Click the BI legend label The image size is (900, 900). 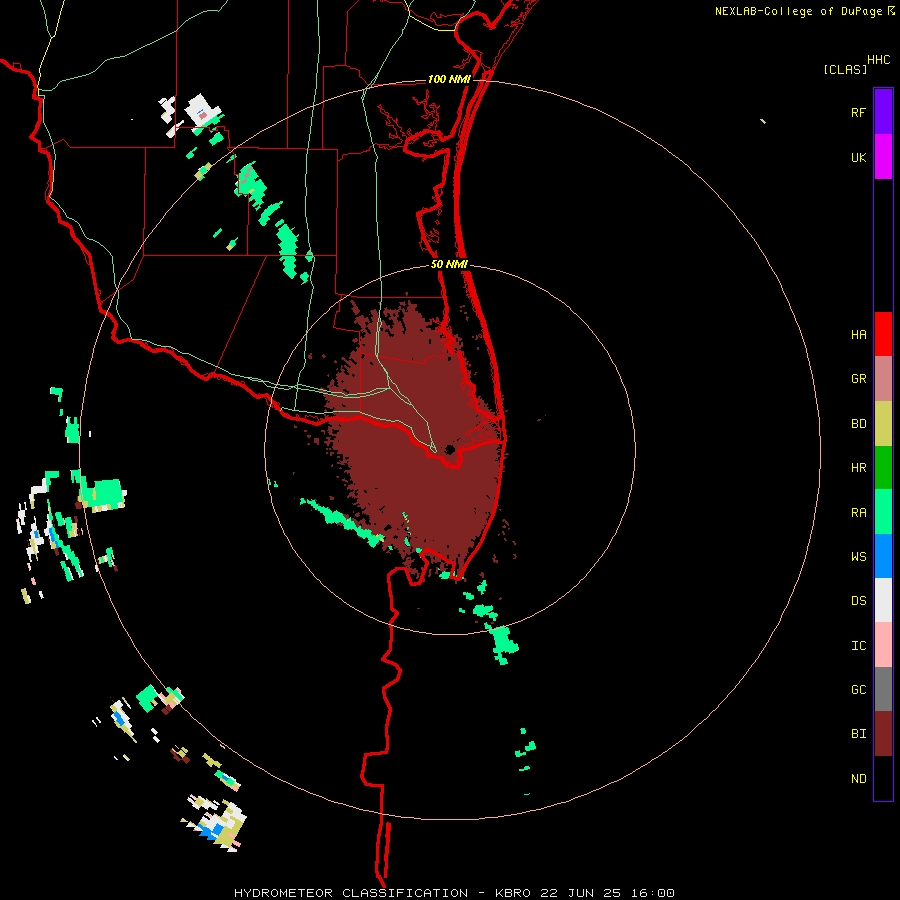[x=858, y=734]
